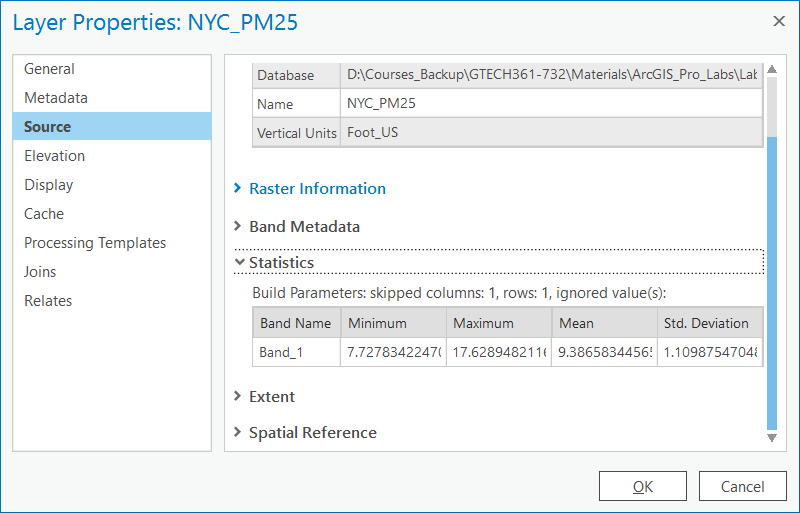The width and height of the screenshot is (800, 513).
Task: Expand the Extent section
Action: [271, 397]
